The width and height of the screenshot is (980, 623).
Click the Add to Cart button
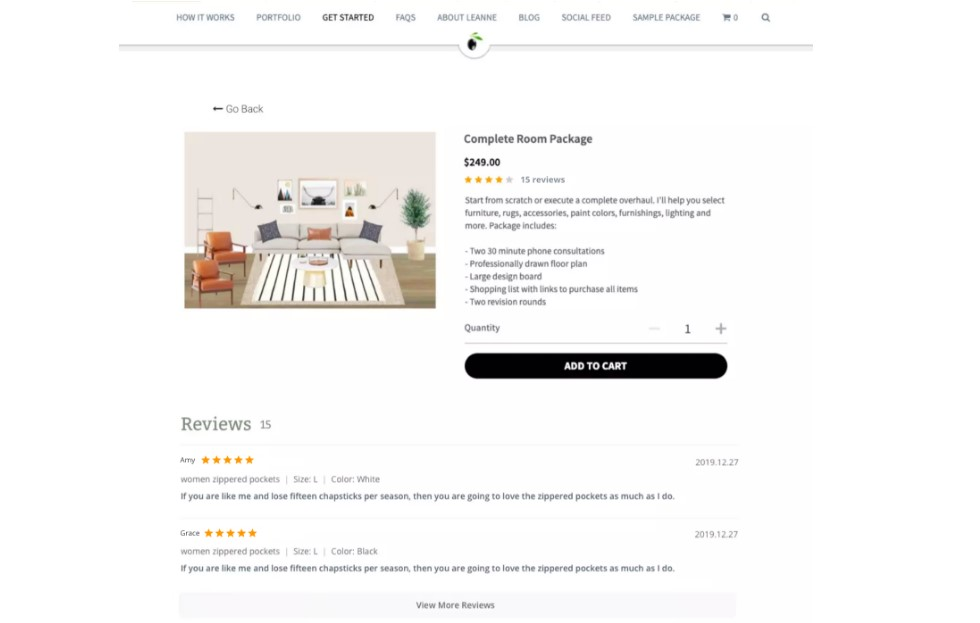pos(595,365)
